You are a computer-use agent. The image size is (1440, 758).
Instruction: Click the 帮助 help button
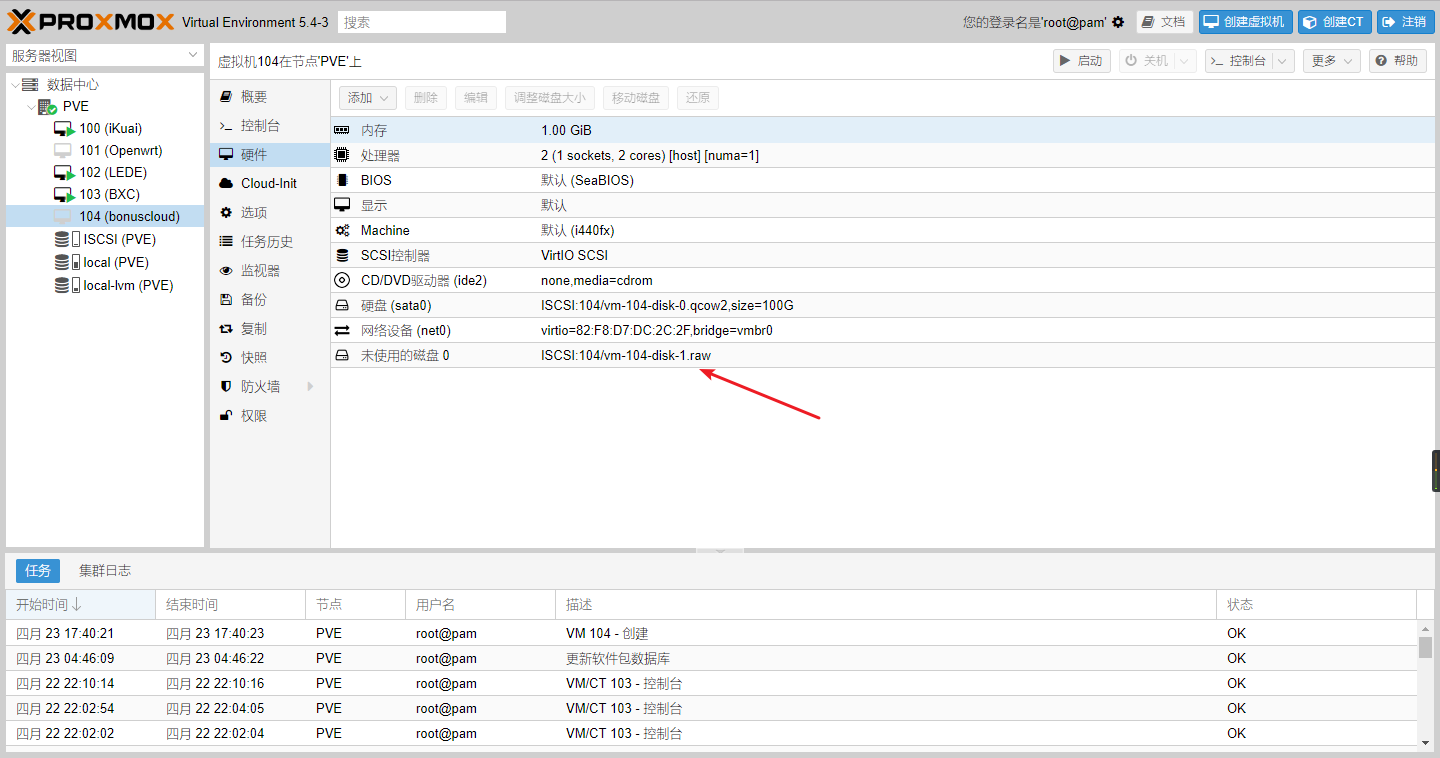tap(1397, 61)
